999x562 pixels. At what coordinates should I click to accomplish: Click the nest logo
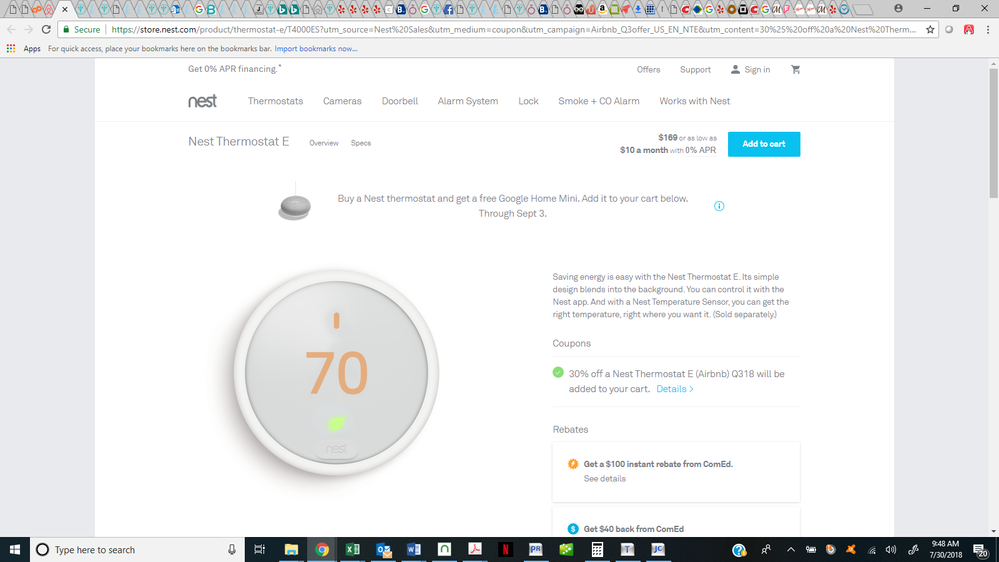tap(202, 101)
